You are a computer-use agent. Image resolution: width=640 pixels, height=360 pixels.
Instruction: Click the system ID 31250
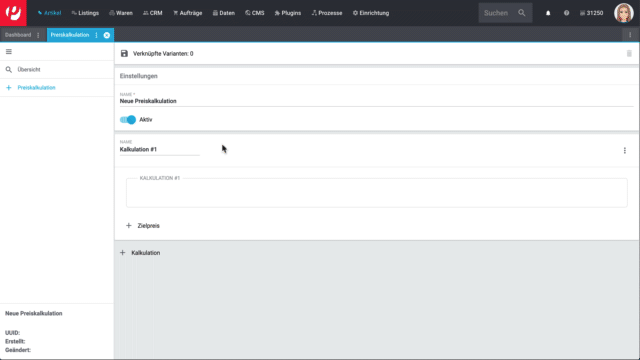[591, 13]
